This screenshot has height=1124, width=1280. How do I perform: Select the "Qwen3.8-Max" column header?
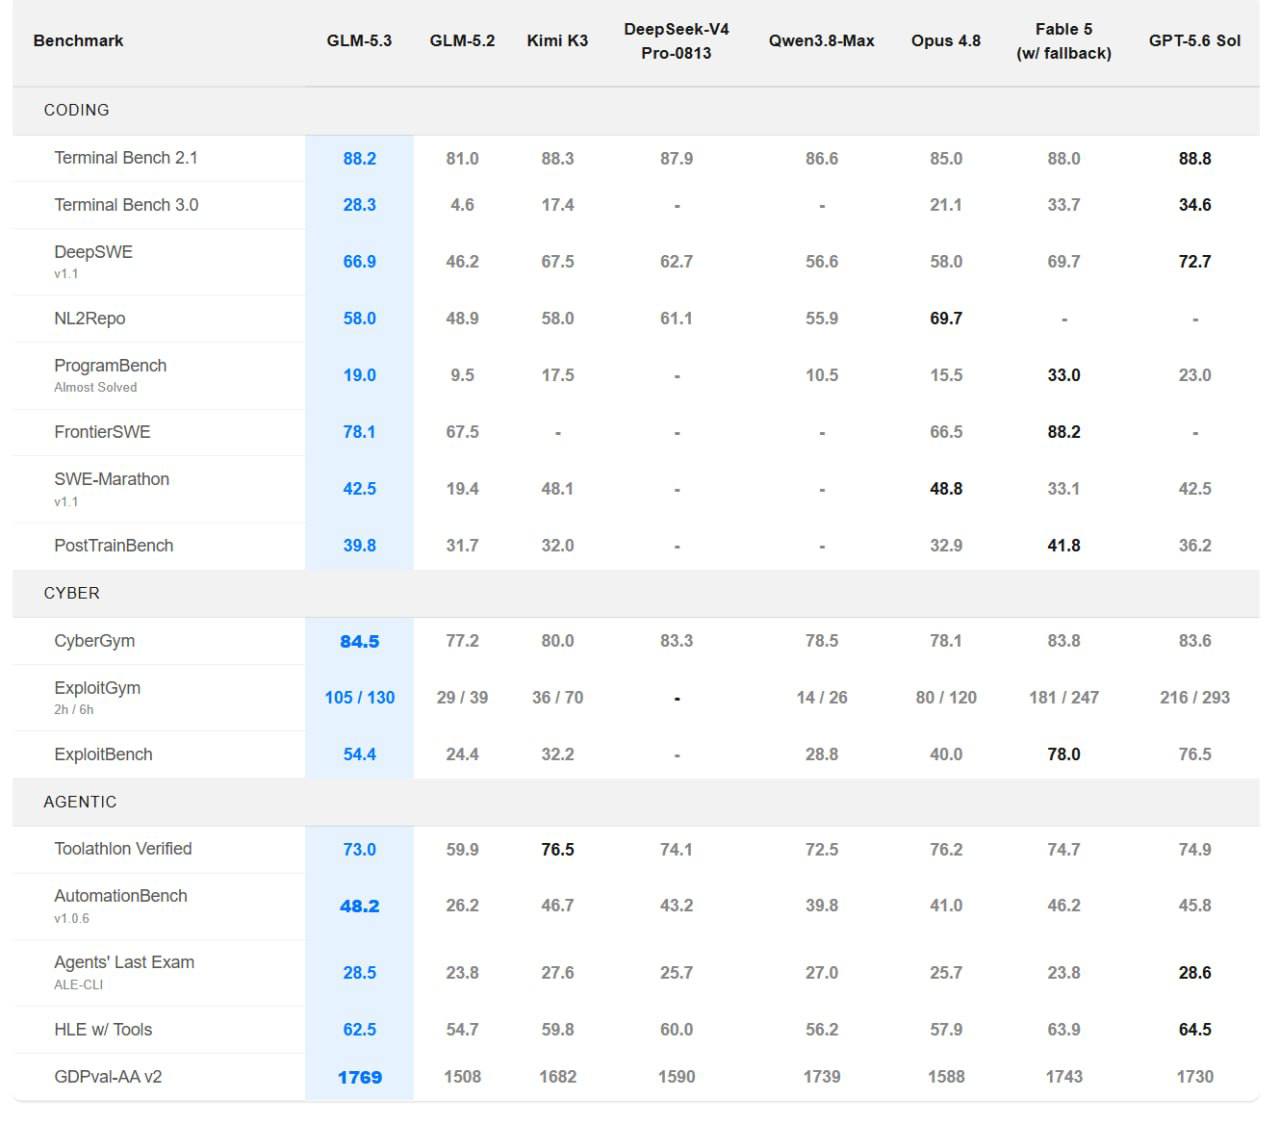pos(821,41)
